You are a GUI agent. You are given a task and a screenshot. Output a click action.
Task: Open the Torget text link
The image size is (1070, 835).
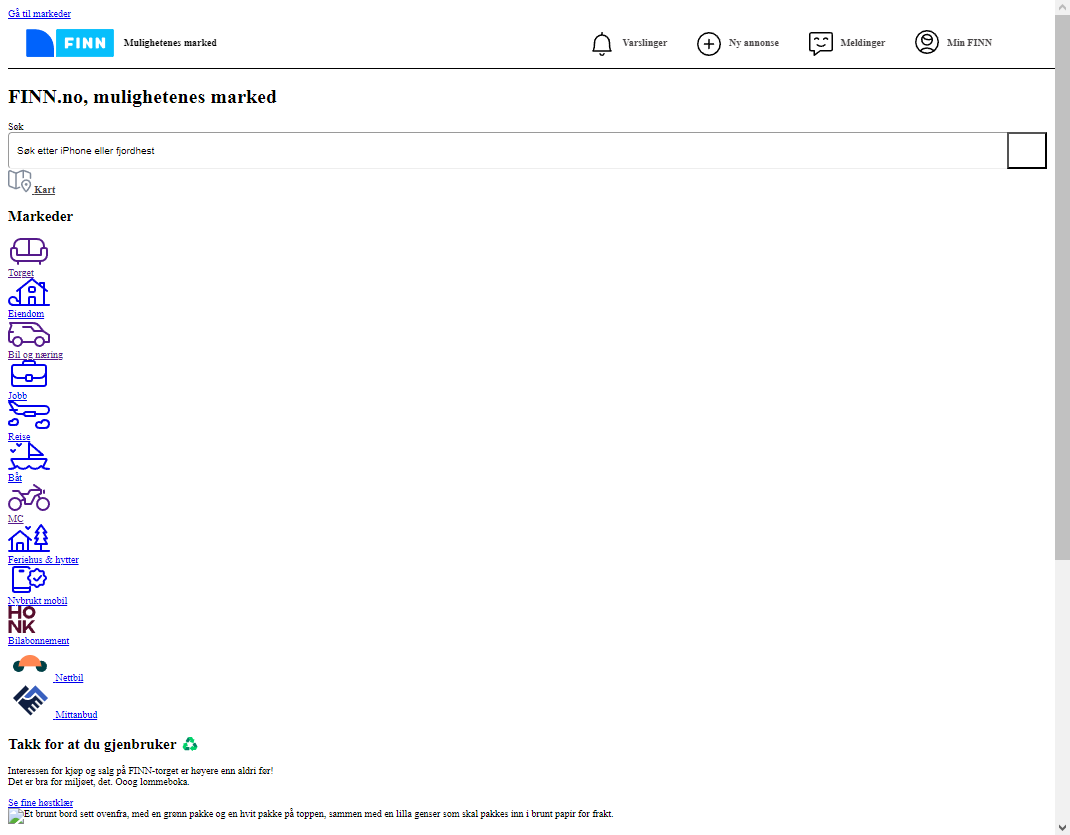(x=20, y=273)
